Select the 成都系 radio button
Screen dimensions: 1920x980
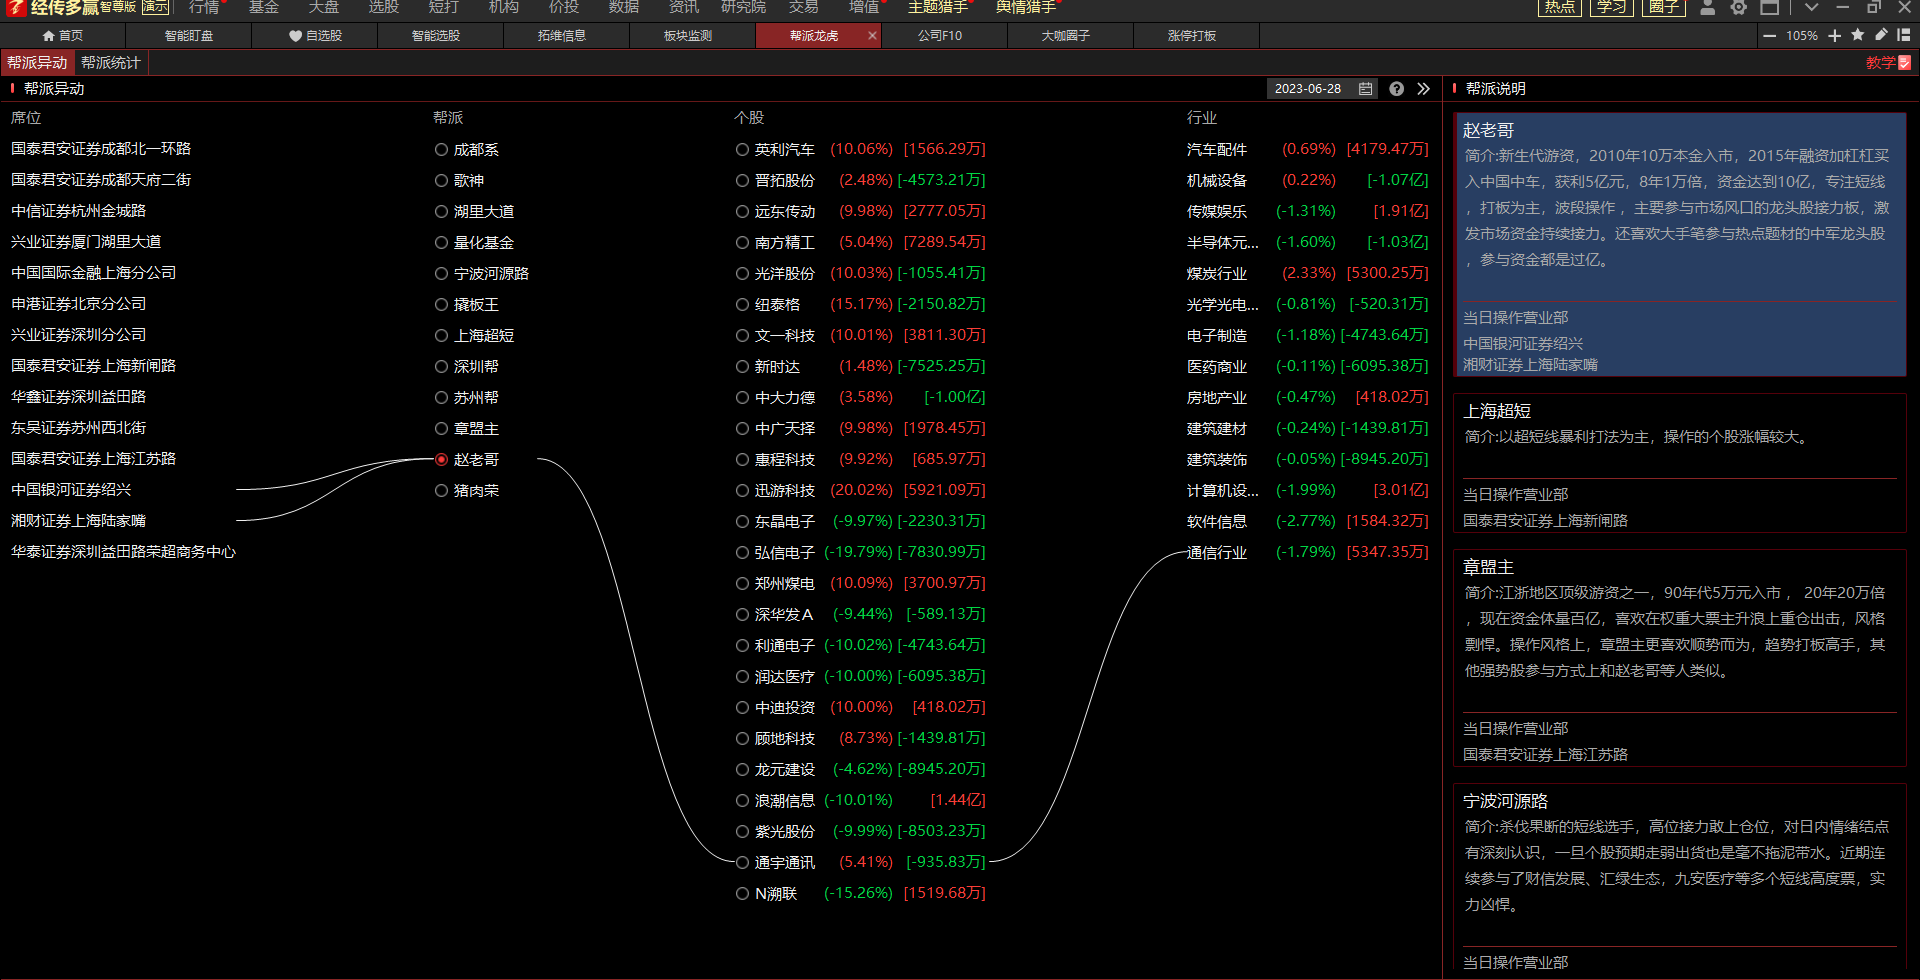(441, 150)
